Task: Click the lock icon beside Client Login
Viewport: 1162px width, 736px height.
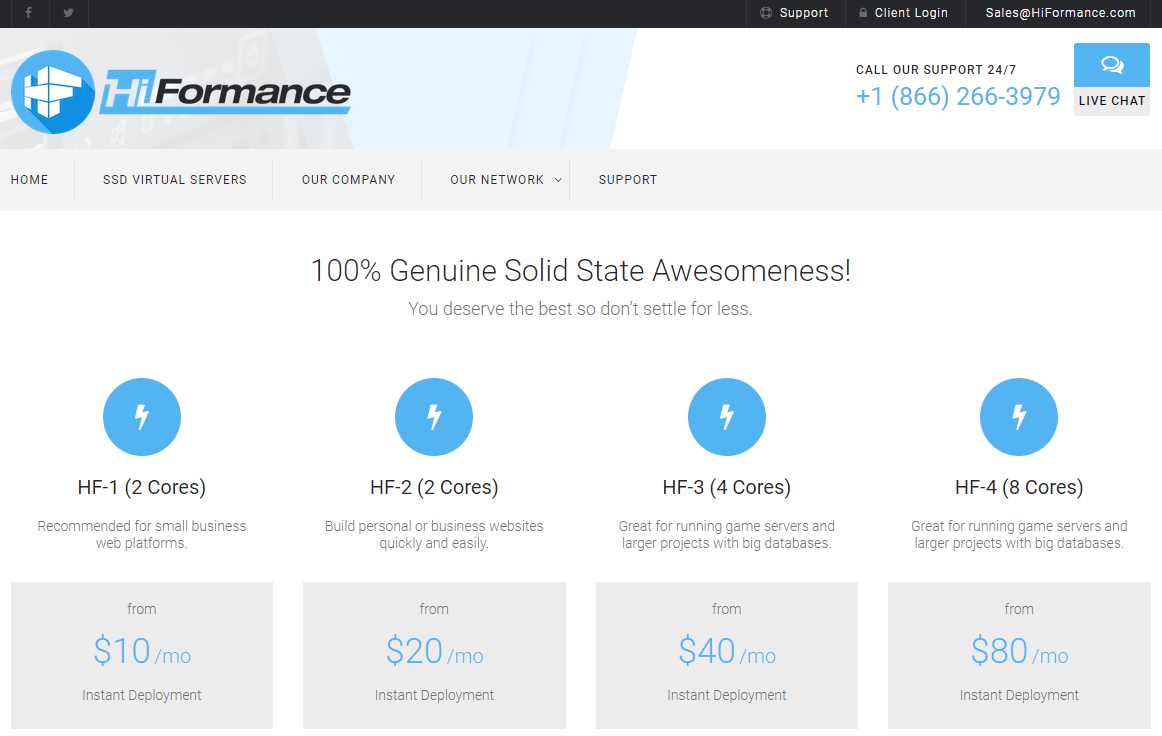Action: [x=862, y=13]
